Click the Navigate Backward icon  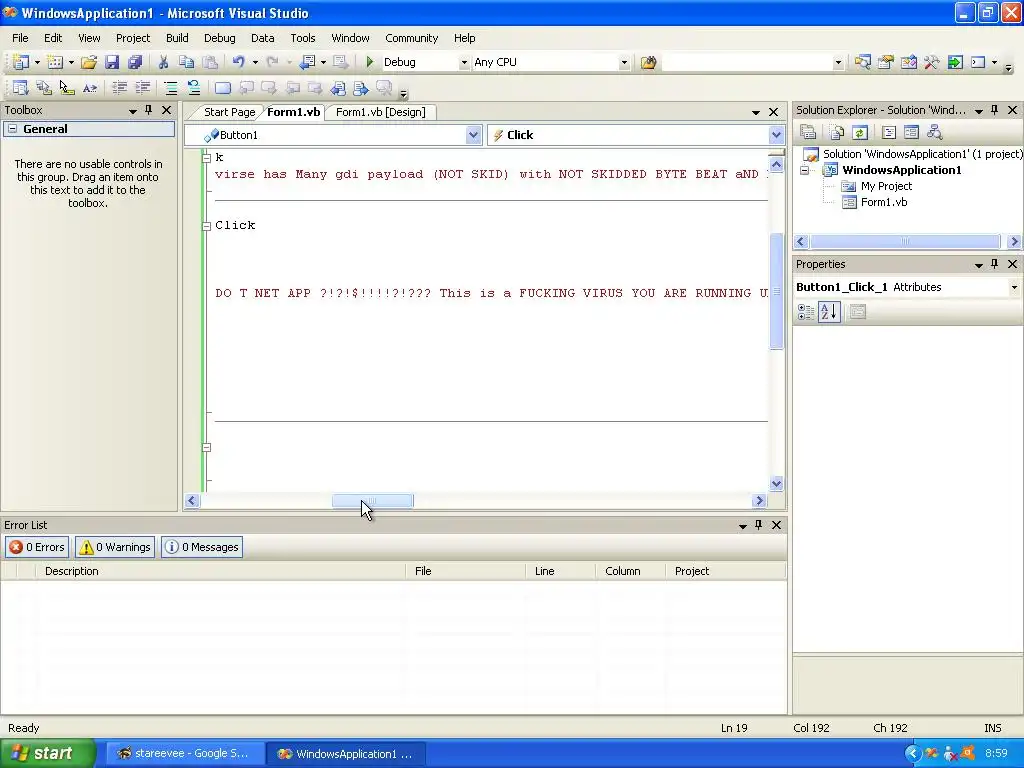(x=307, y=62)
